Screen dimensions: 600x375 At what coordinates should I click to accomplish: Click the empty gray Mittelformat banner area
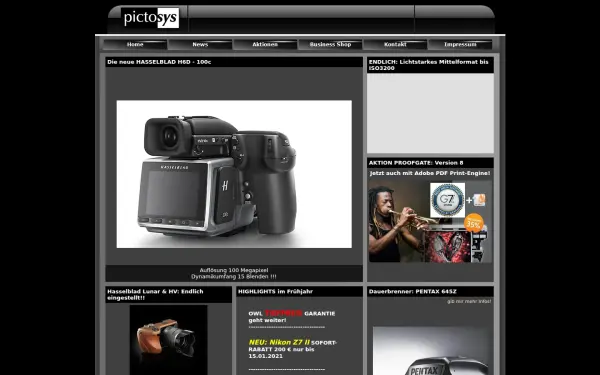pyautogui.click(x=430, y=113)
